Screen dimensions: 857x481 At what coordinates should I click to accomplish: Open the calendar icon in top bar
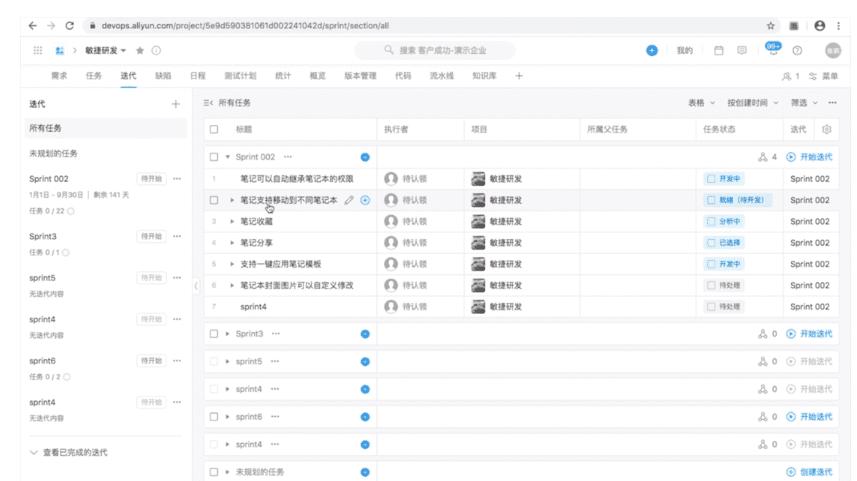[x=719, y=50]
